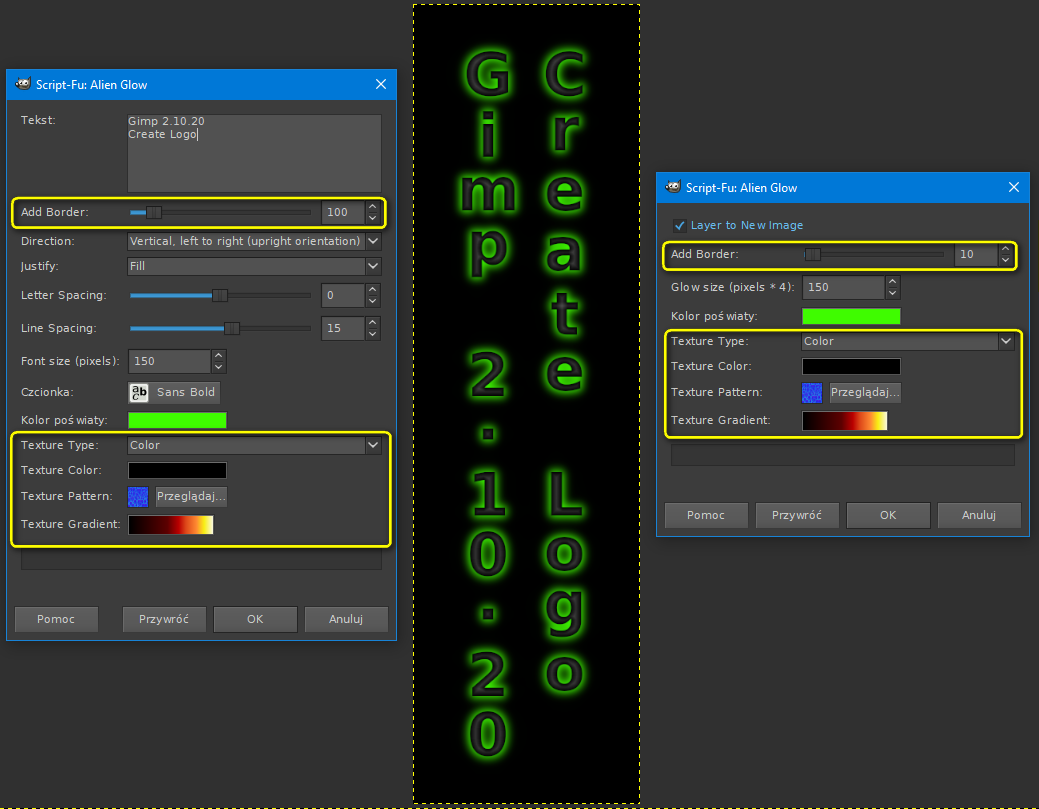Increase Letter Spacing spinner value
This screenshot has height=809, width=1039.
(x=372, y=290)
